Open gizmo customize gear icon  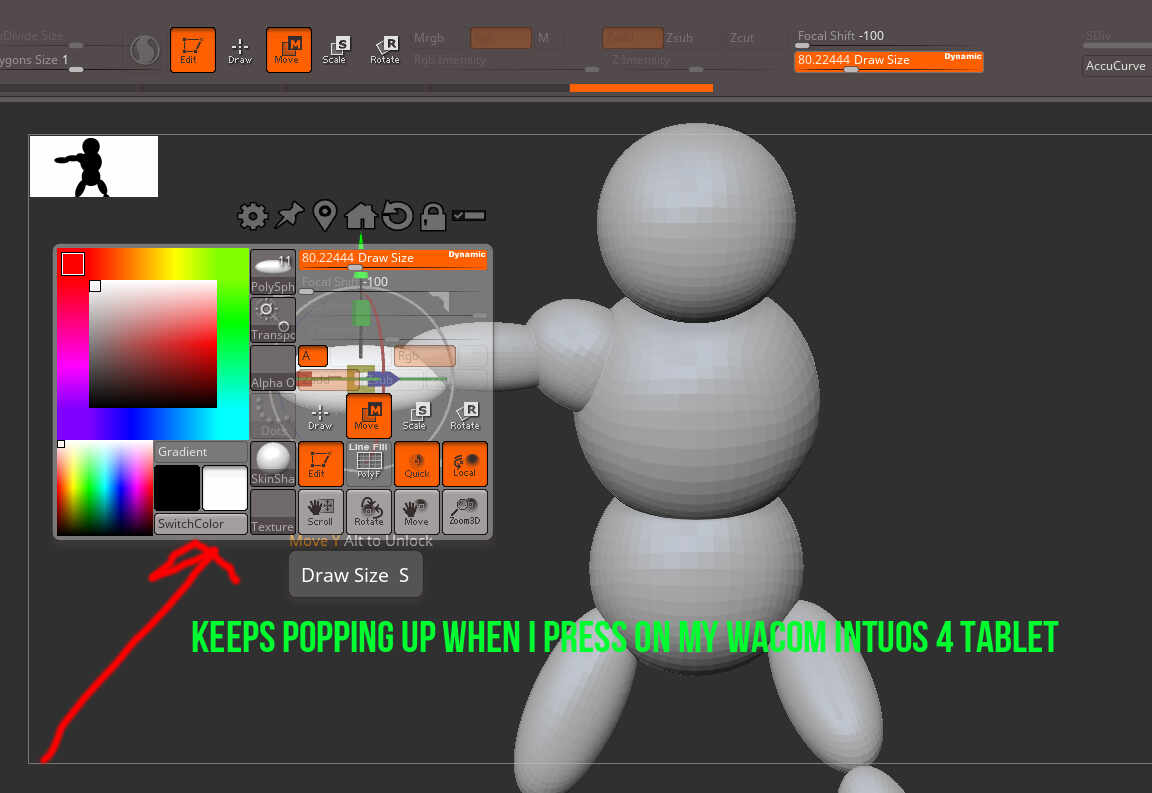coord(253,216)
